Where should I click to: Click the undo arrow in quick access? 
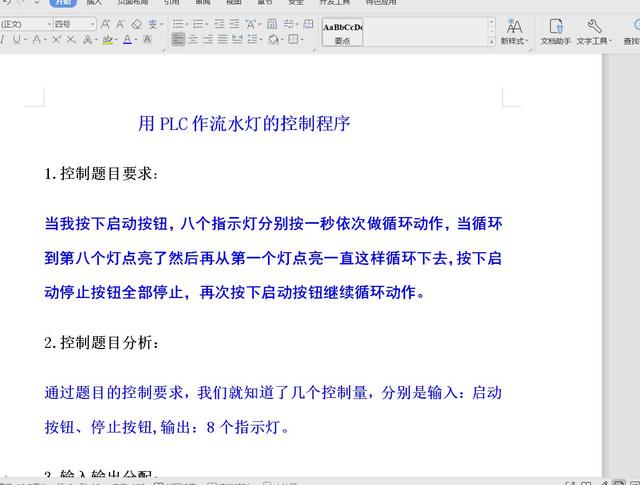(x=7, y=2)
